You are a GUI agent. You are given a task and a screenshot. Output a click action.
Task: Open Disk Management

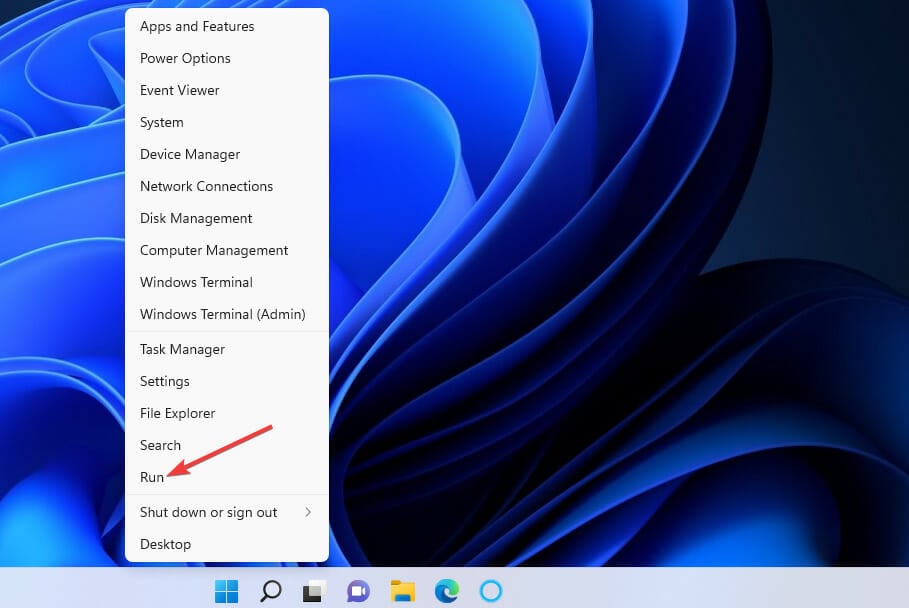(x=195, y=218)
